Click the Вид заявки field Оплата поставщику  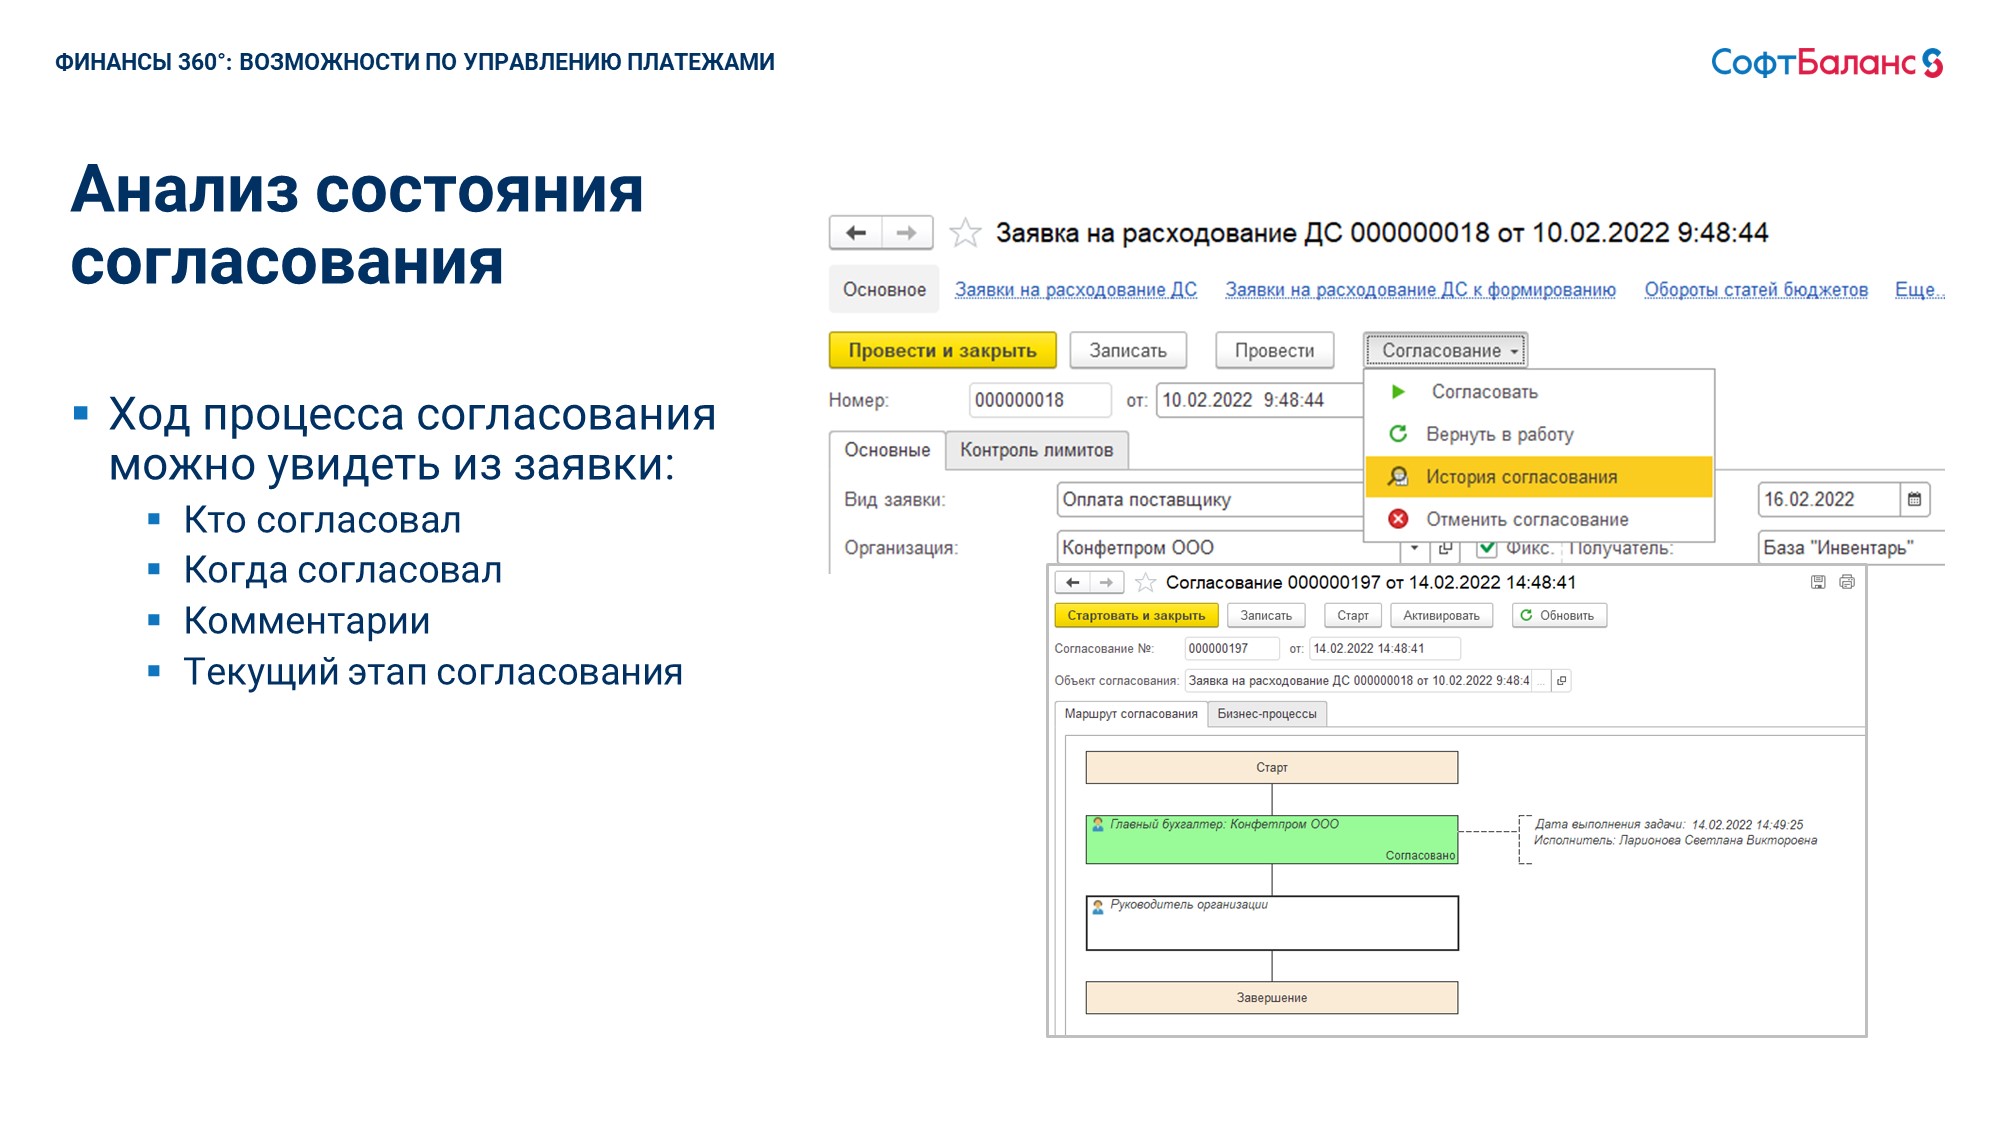(x=1210, y=499)
